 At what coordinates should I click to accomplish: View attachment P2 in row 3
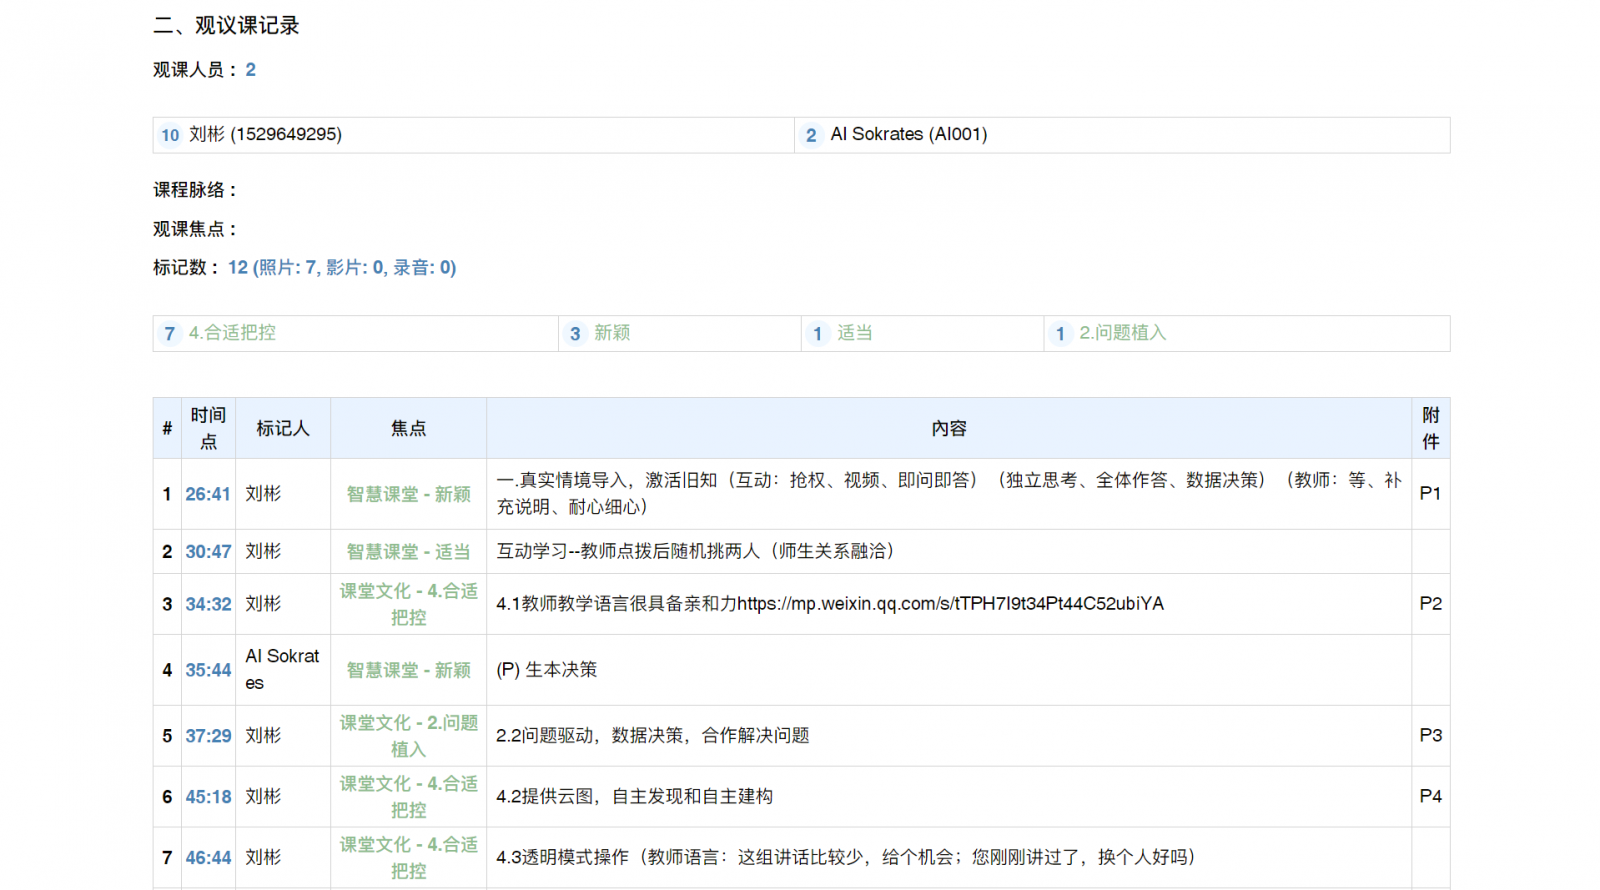[1430, 604]
